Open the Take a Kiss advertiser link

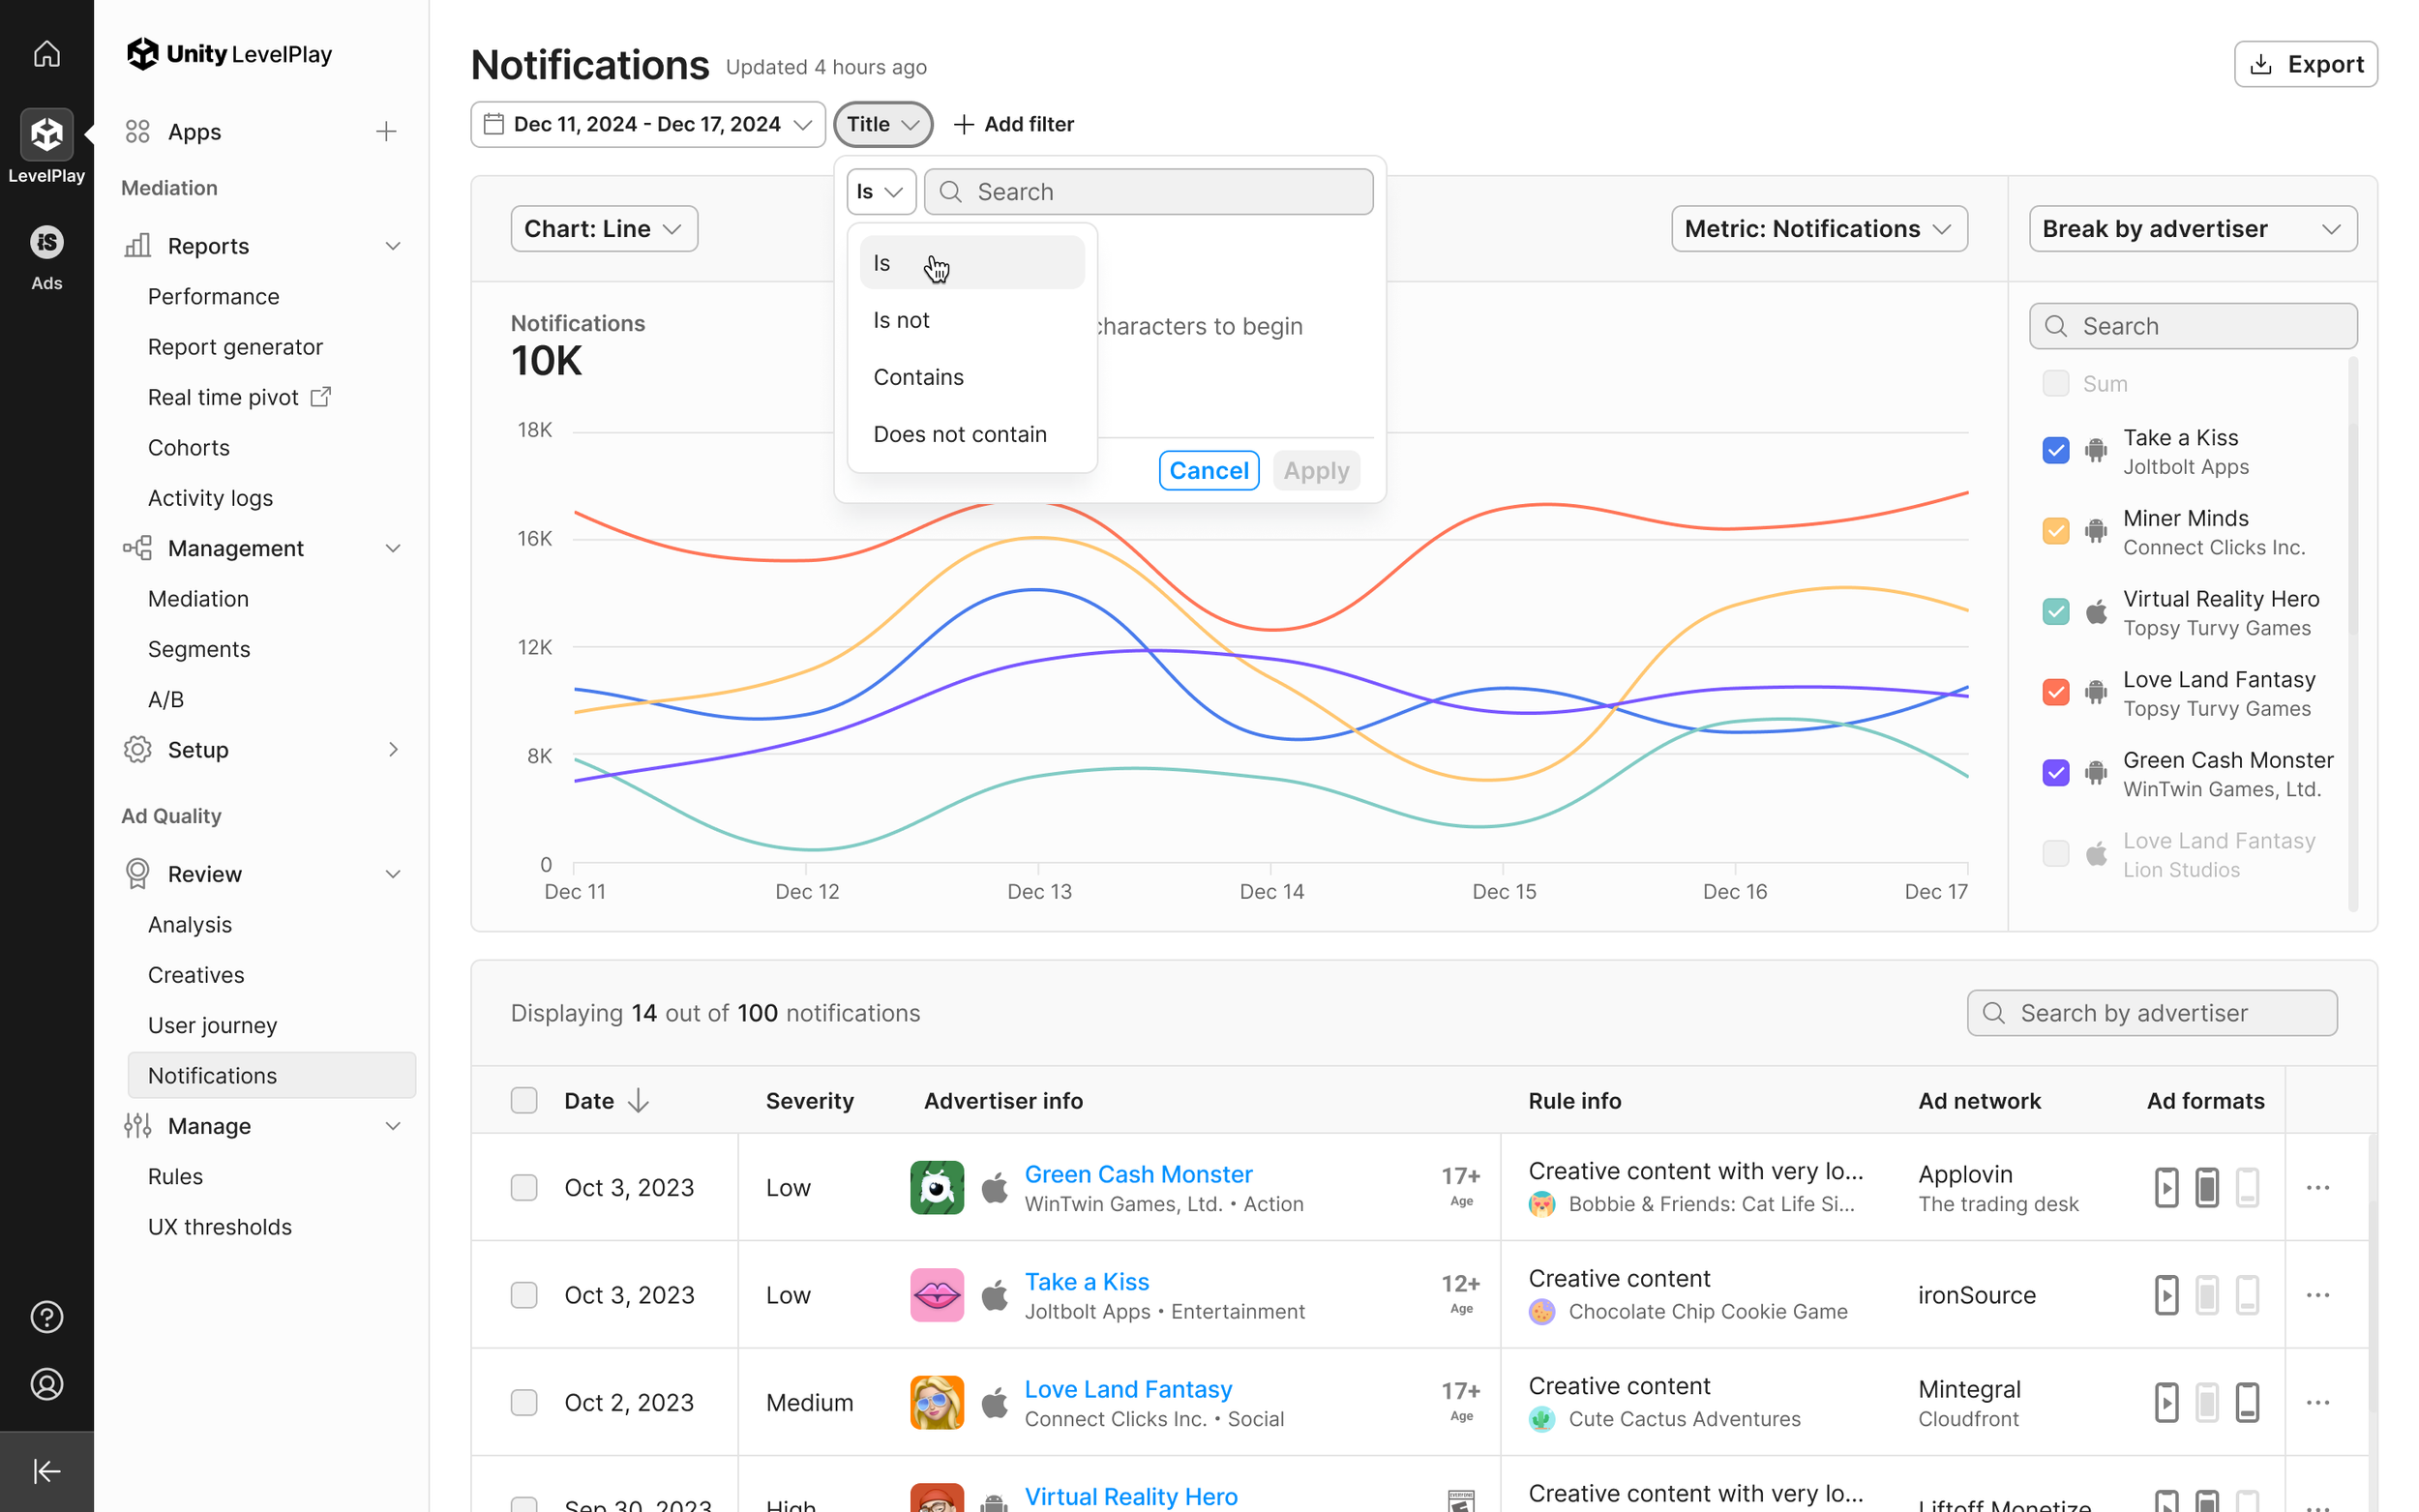1086,1281
